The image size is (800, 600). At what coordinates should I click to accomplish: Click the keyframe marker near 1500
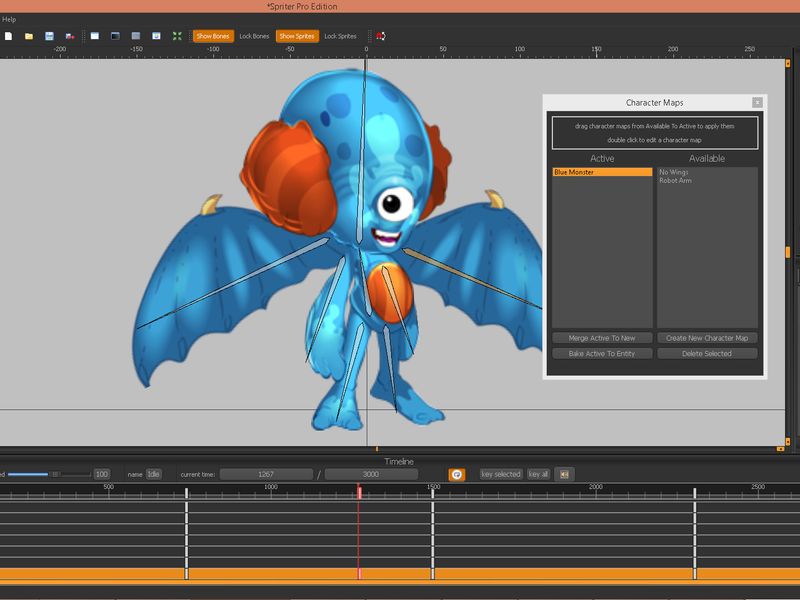(x=433, y=493)
